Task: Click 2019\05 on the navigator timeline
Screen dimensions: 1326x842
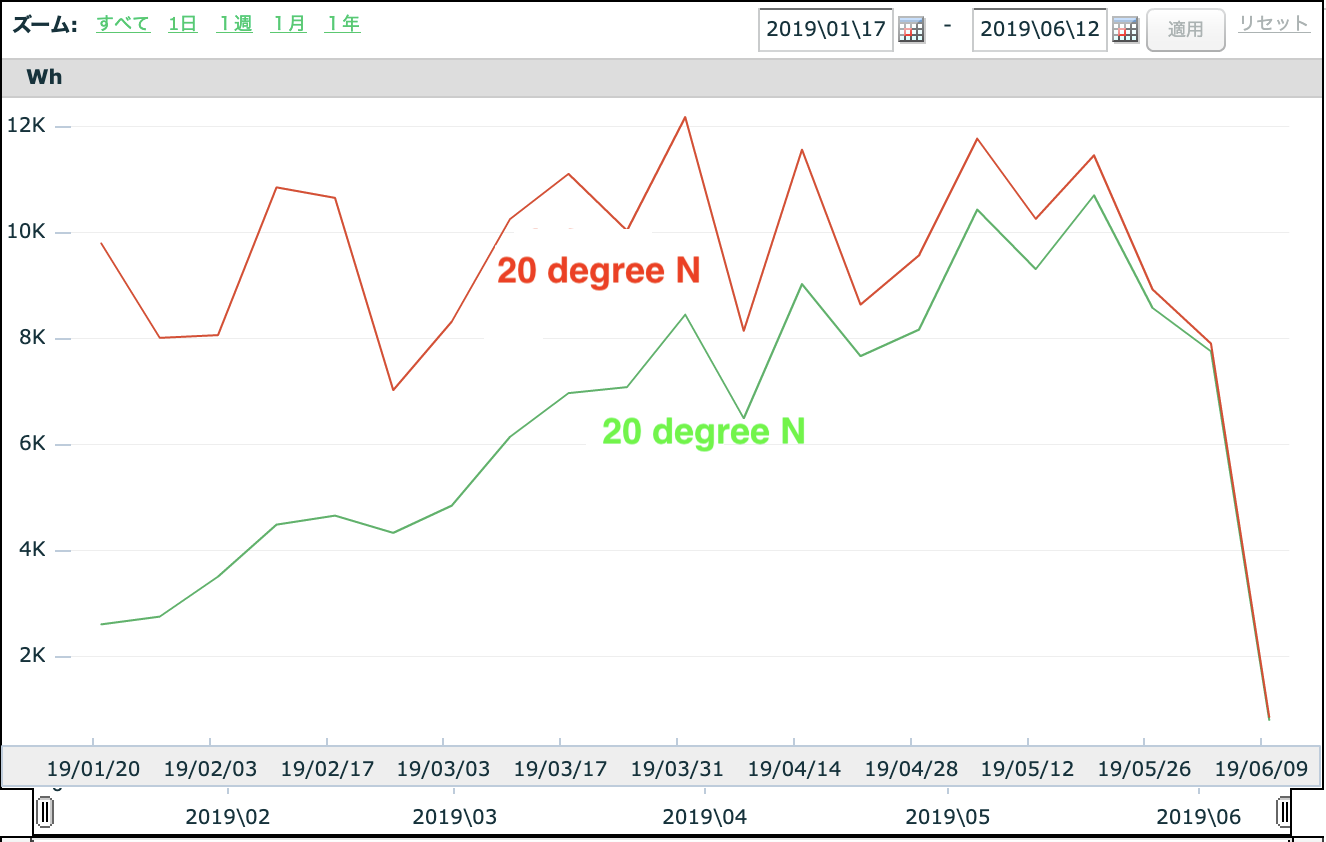Action: click(x=947, y=817)
